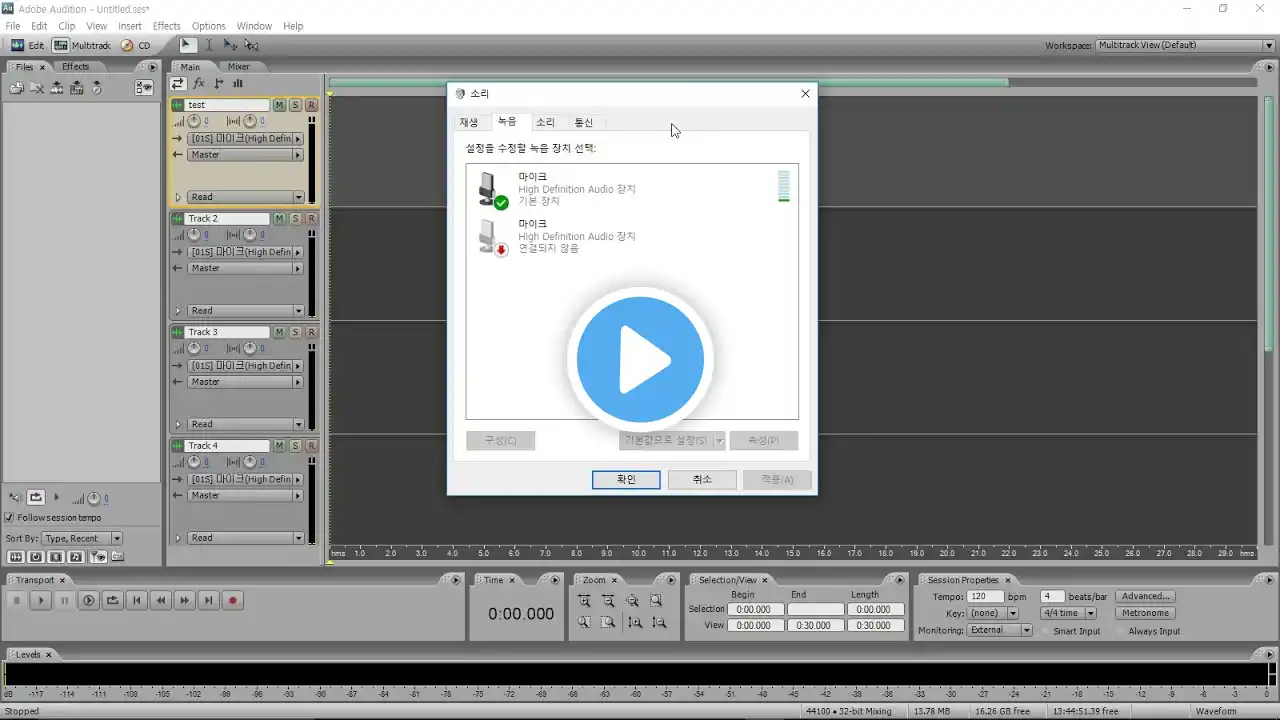The width and height of the screenshot is (1280, 720).
Task: Switch to Edit view
Action: tap(27, 45)
